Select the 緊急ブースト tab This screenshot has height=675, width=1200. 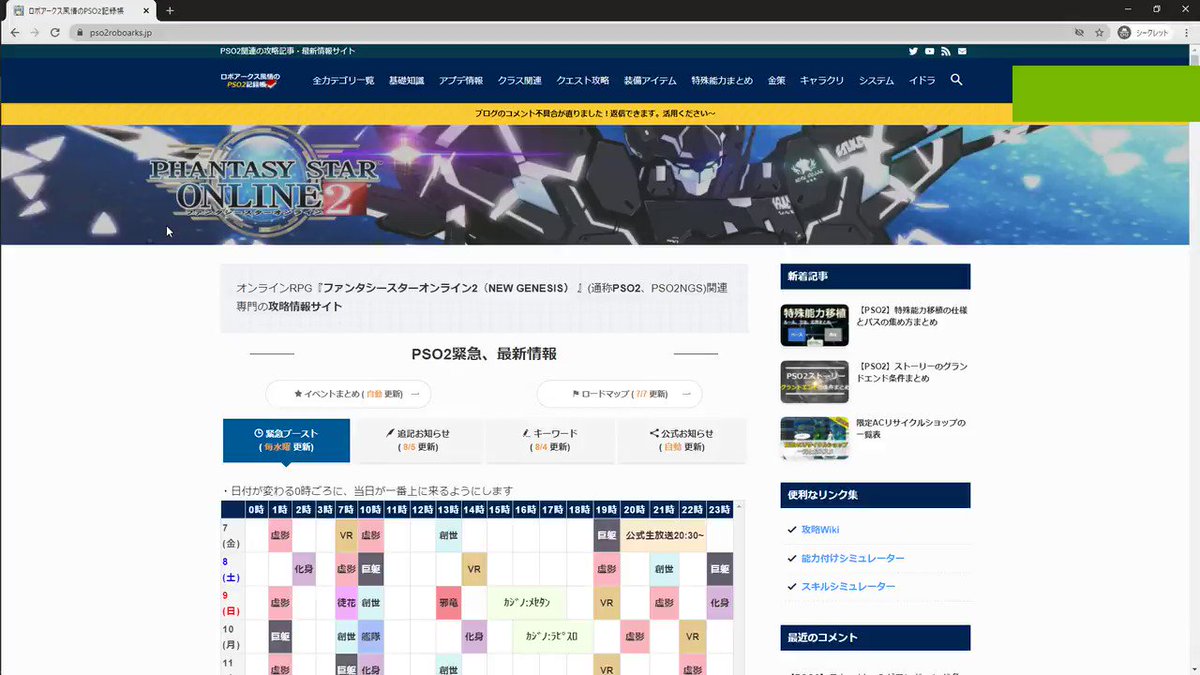point(286,440)
